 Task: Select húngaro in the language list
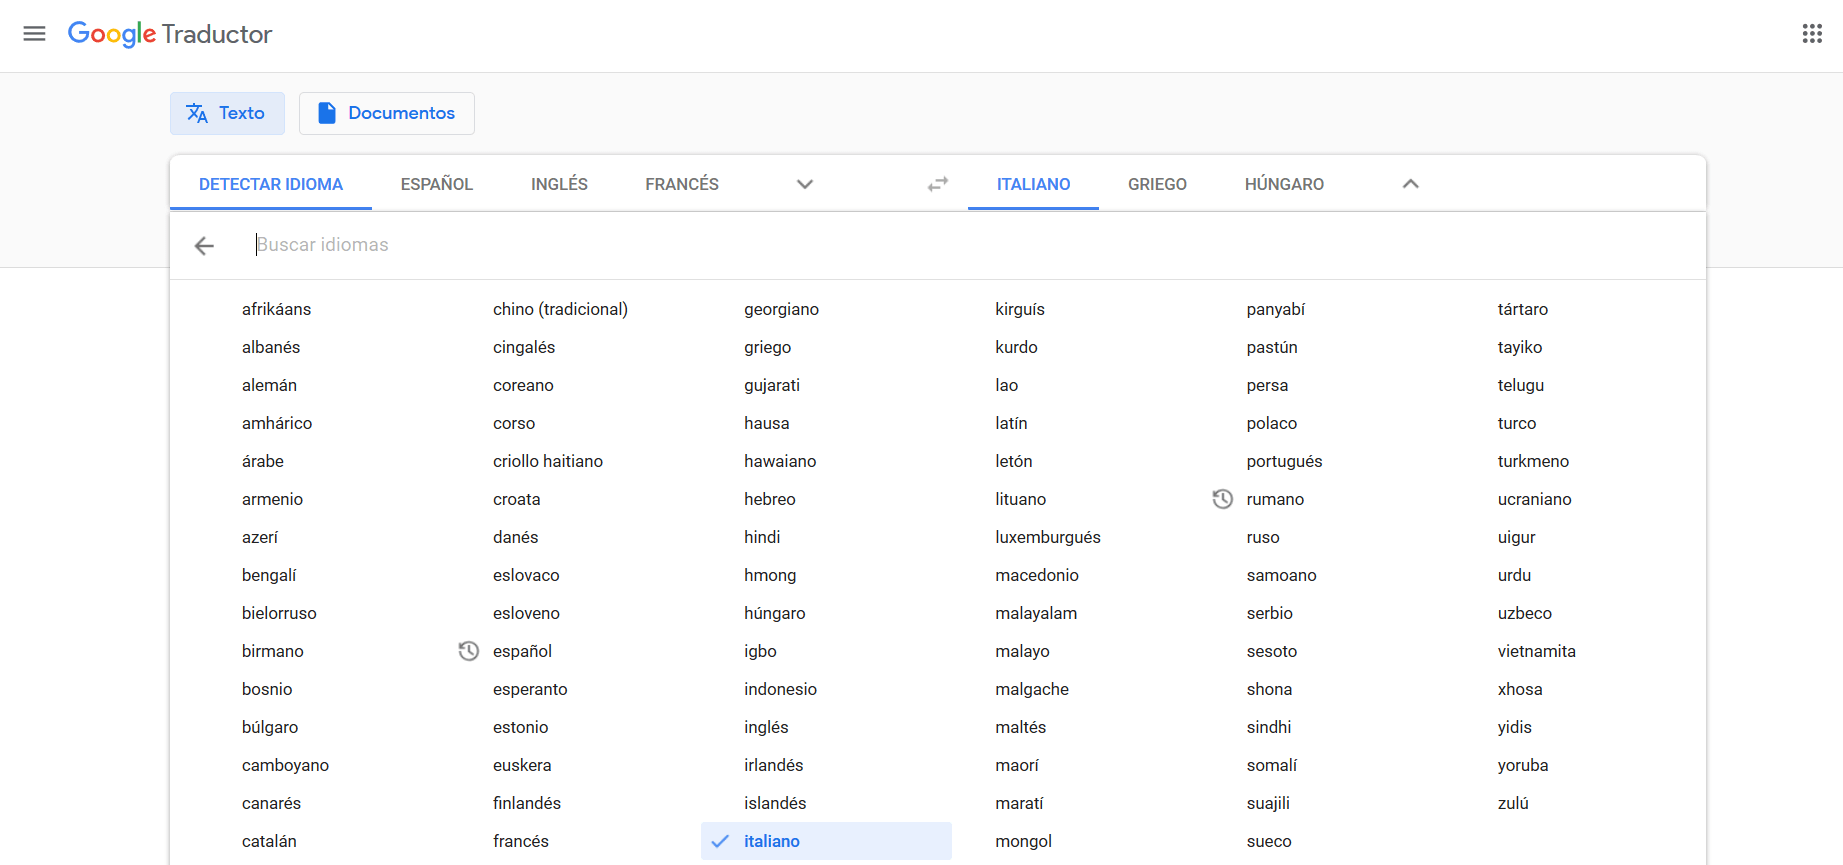(x=775, y=613)
